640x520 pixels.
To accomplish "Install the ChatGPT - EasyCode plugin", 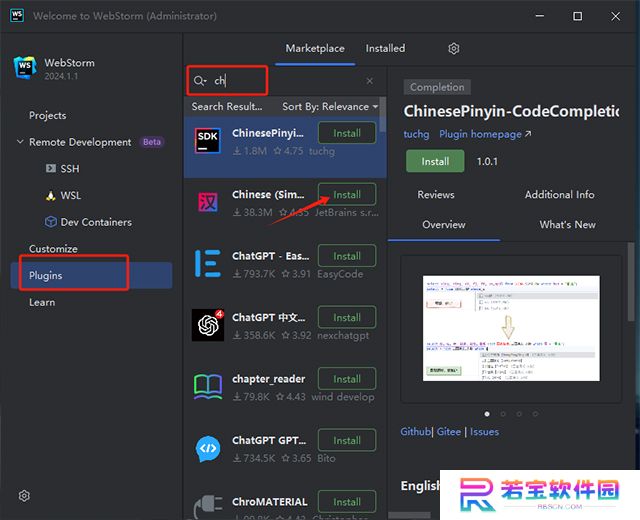I will [347, 256].
